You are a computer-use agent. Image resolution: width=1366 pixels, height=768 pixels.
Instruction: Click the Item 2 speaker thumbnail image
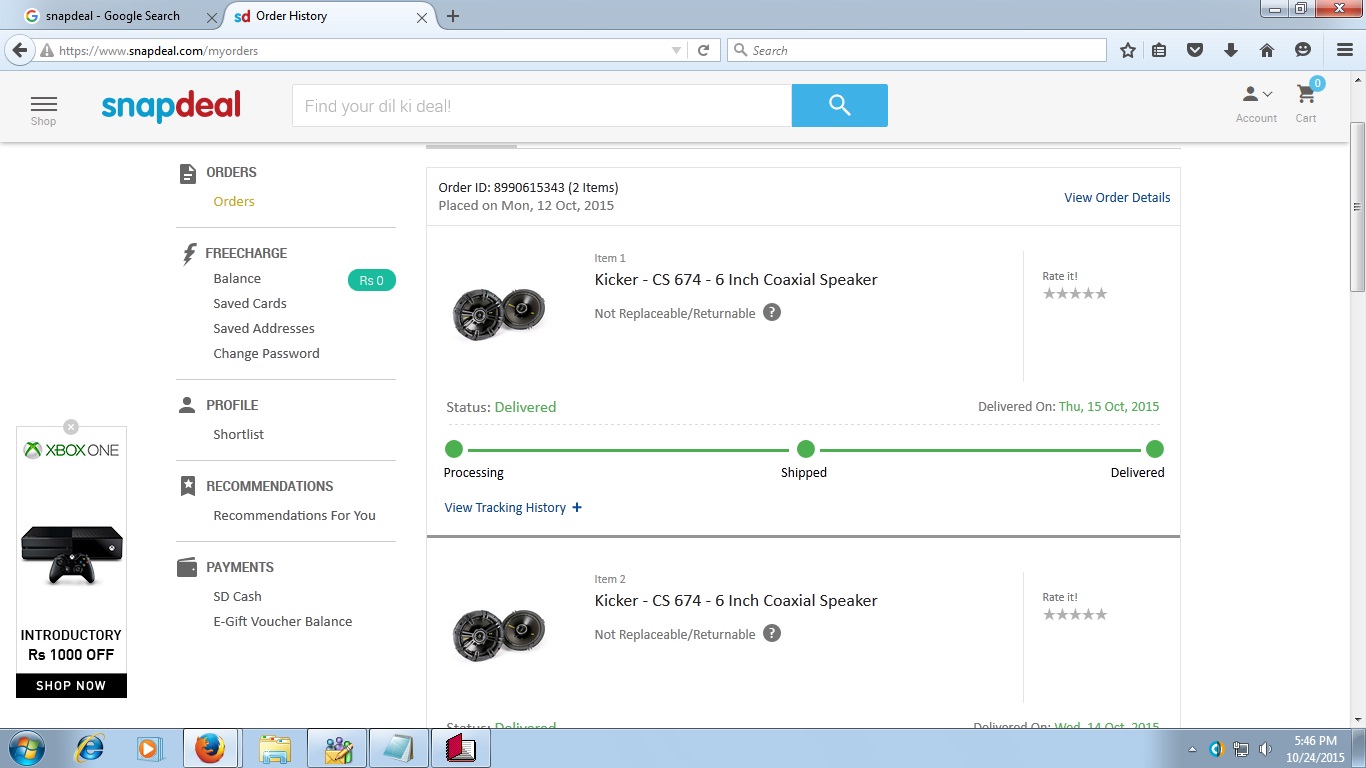(498, 636)
